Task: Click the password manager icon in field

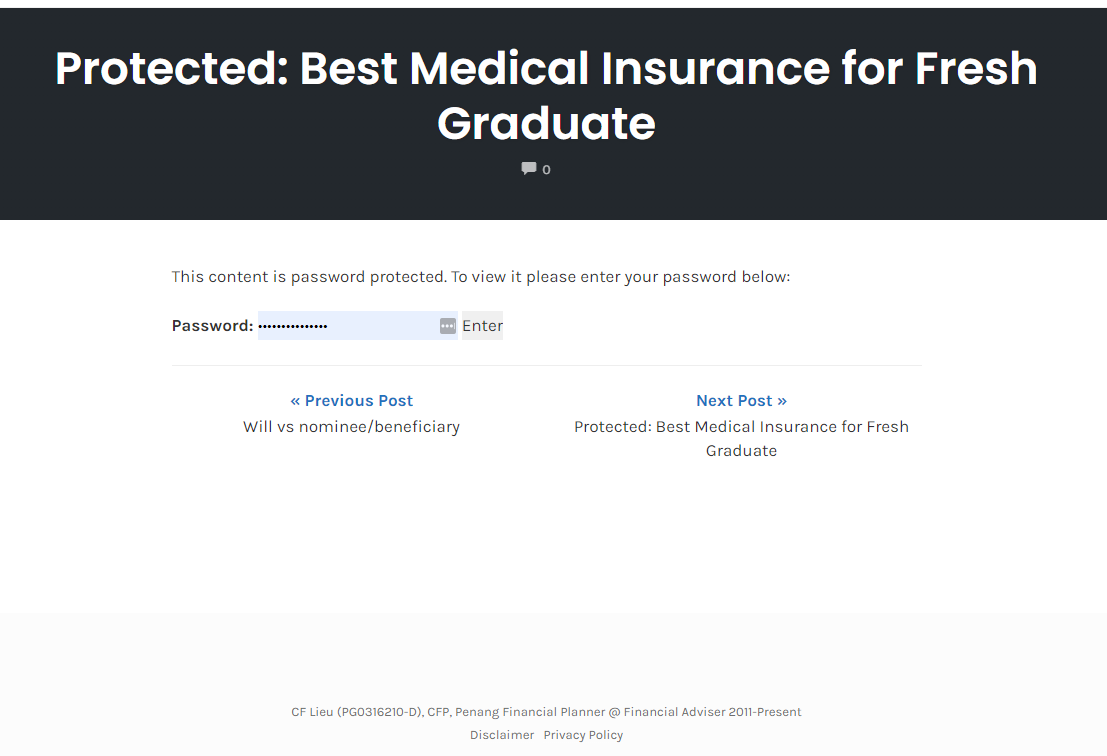Action: pyautogui.click(x=447, y=326)
